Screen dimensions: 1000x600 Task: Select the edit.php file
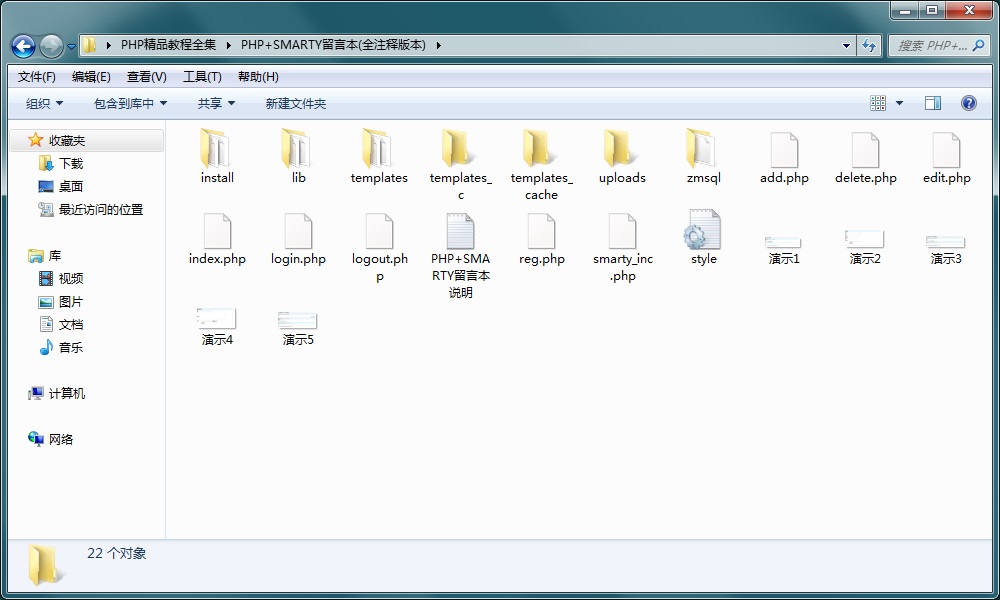point(946,158)
